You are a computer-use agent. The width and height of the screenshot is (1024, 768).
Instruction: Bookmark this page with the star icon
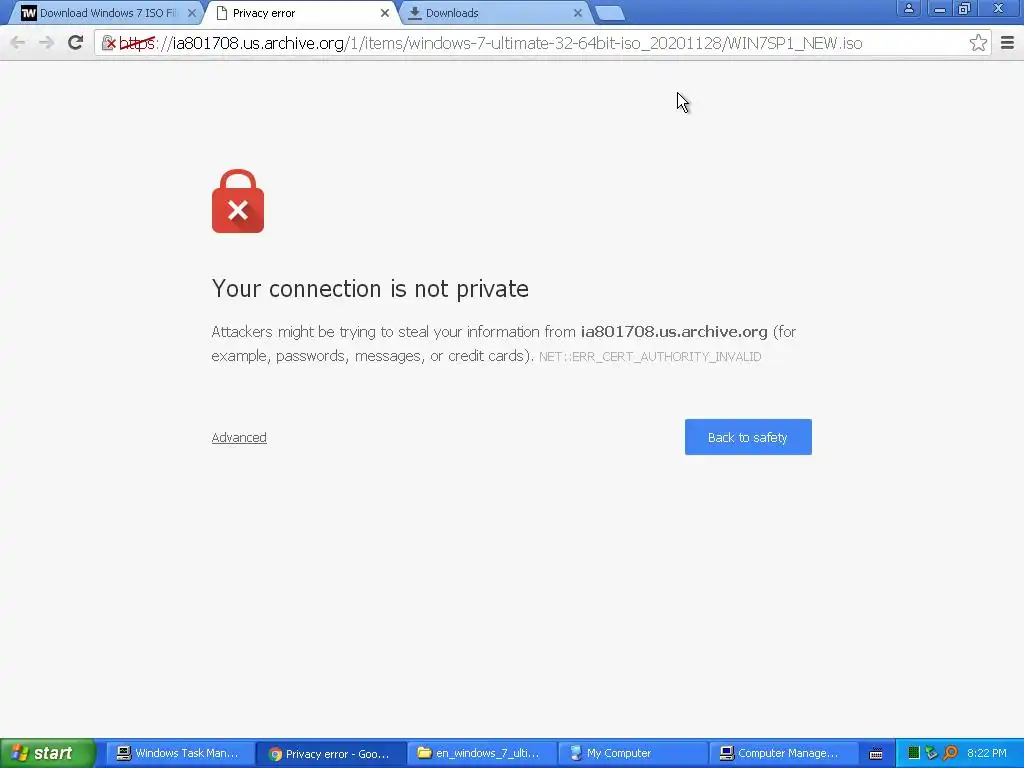pyautogui.click(x=978, y=43)
